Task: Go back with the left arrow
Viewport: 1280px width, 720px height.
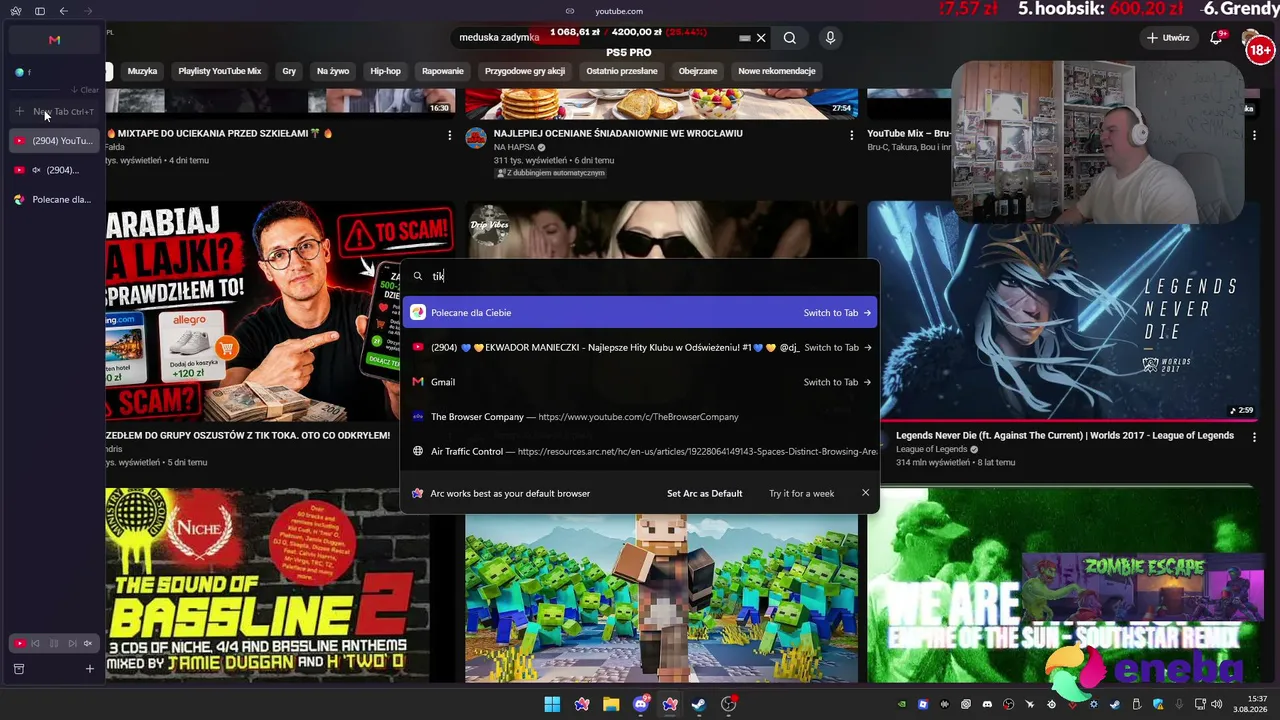Action: click(x=64, y=11)
